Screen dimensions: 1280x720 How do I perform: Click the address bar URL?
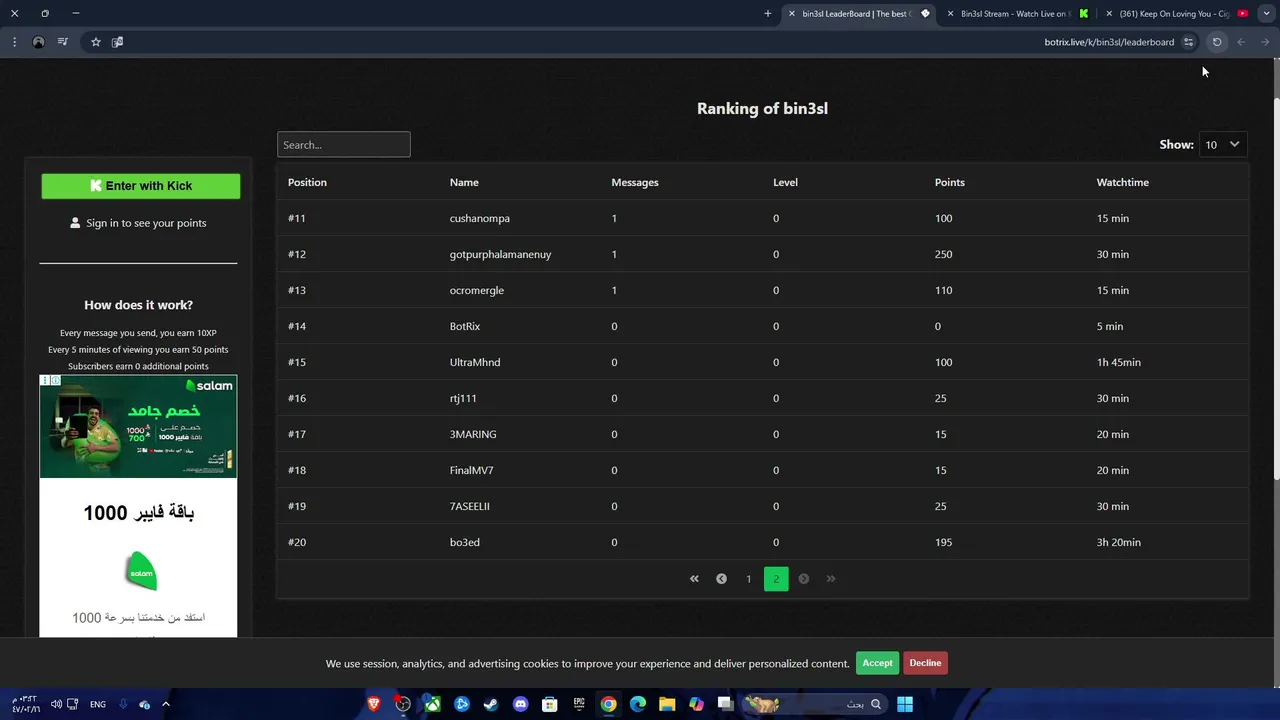coord(1109,42)
